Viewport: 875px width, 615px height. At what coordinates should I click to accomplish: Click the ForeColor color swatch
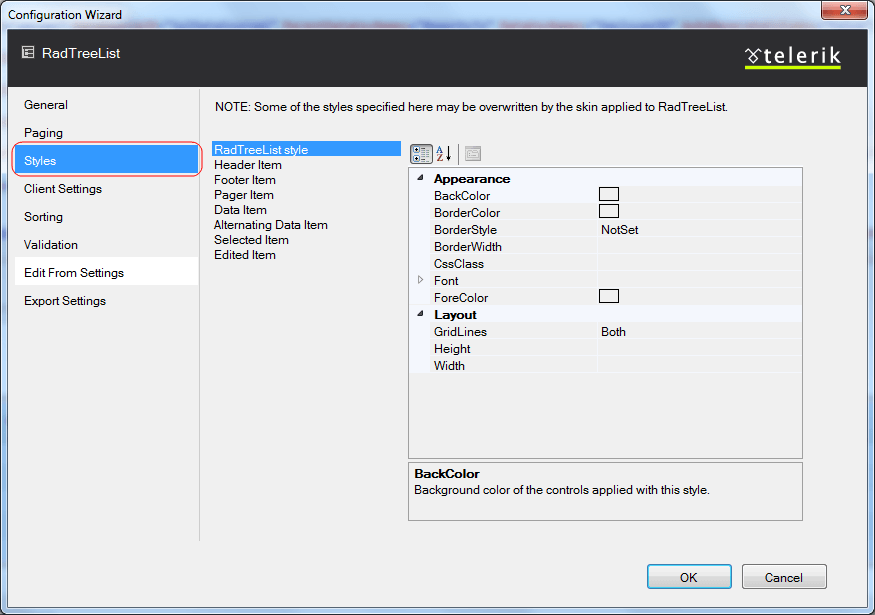point(609,296)
